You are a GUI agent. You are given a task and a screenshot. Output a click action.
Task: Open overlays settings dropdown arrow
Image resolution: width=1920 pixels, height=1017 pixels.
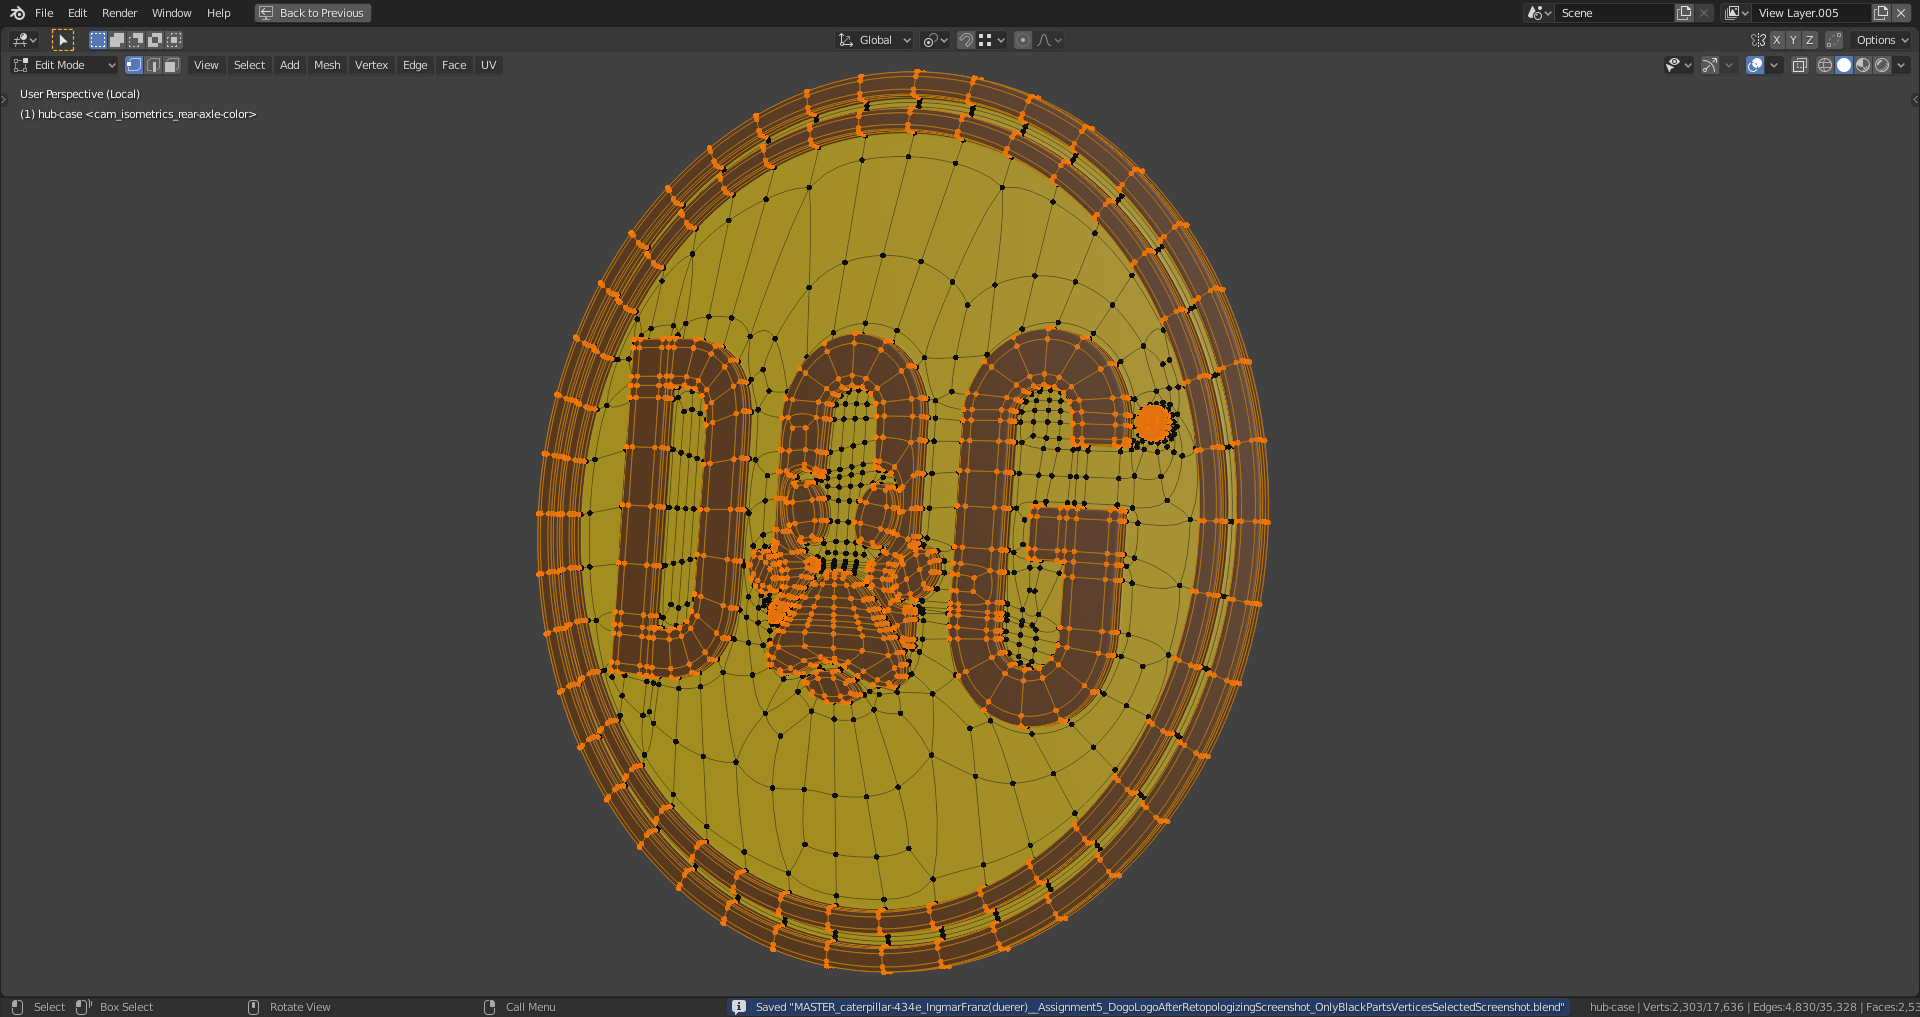(x=1774, y=65)
